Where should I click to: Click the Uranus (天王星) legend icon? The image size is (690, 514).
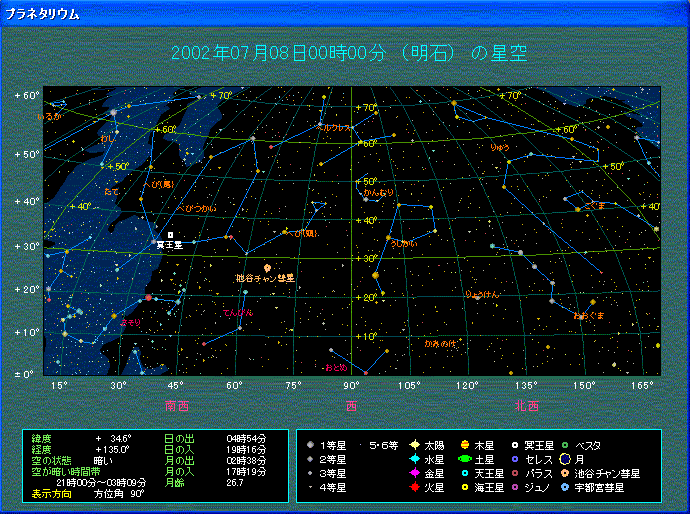coord(465,473)
